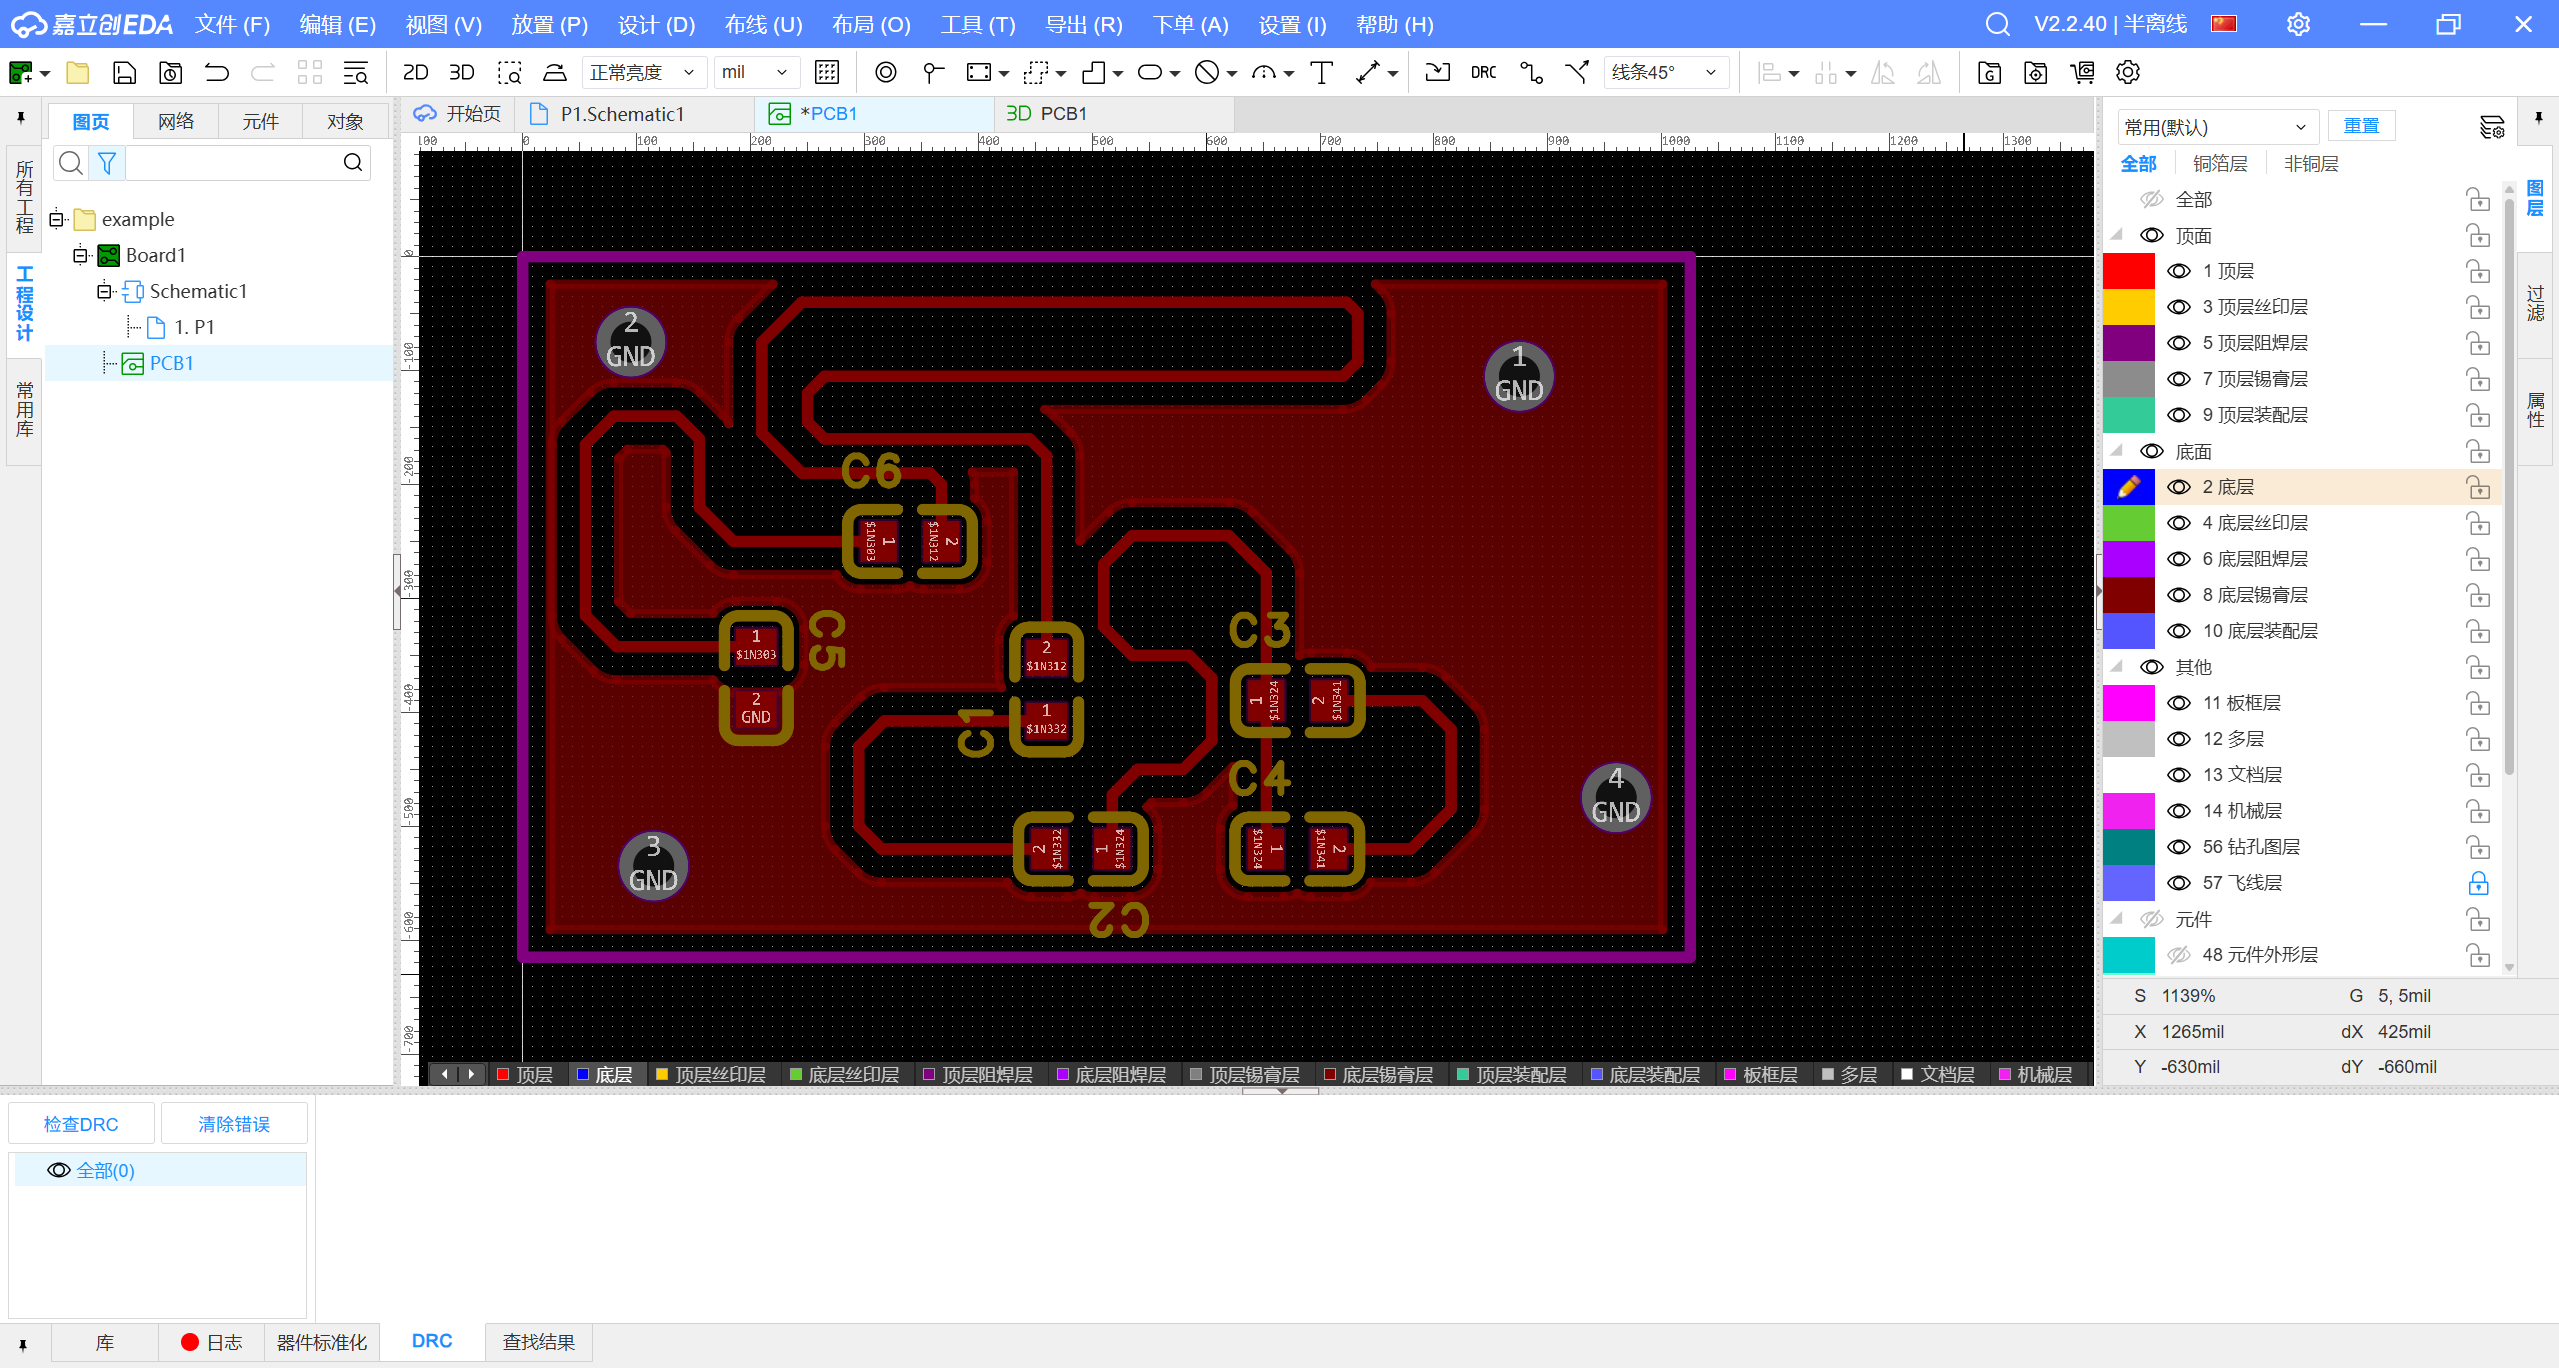Toggle visibility of 全部 layers row
This screenshot has width=2559, height=1368.
click(2152, 199)
